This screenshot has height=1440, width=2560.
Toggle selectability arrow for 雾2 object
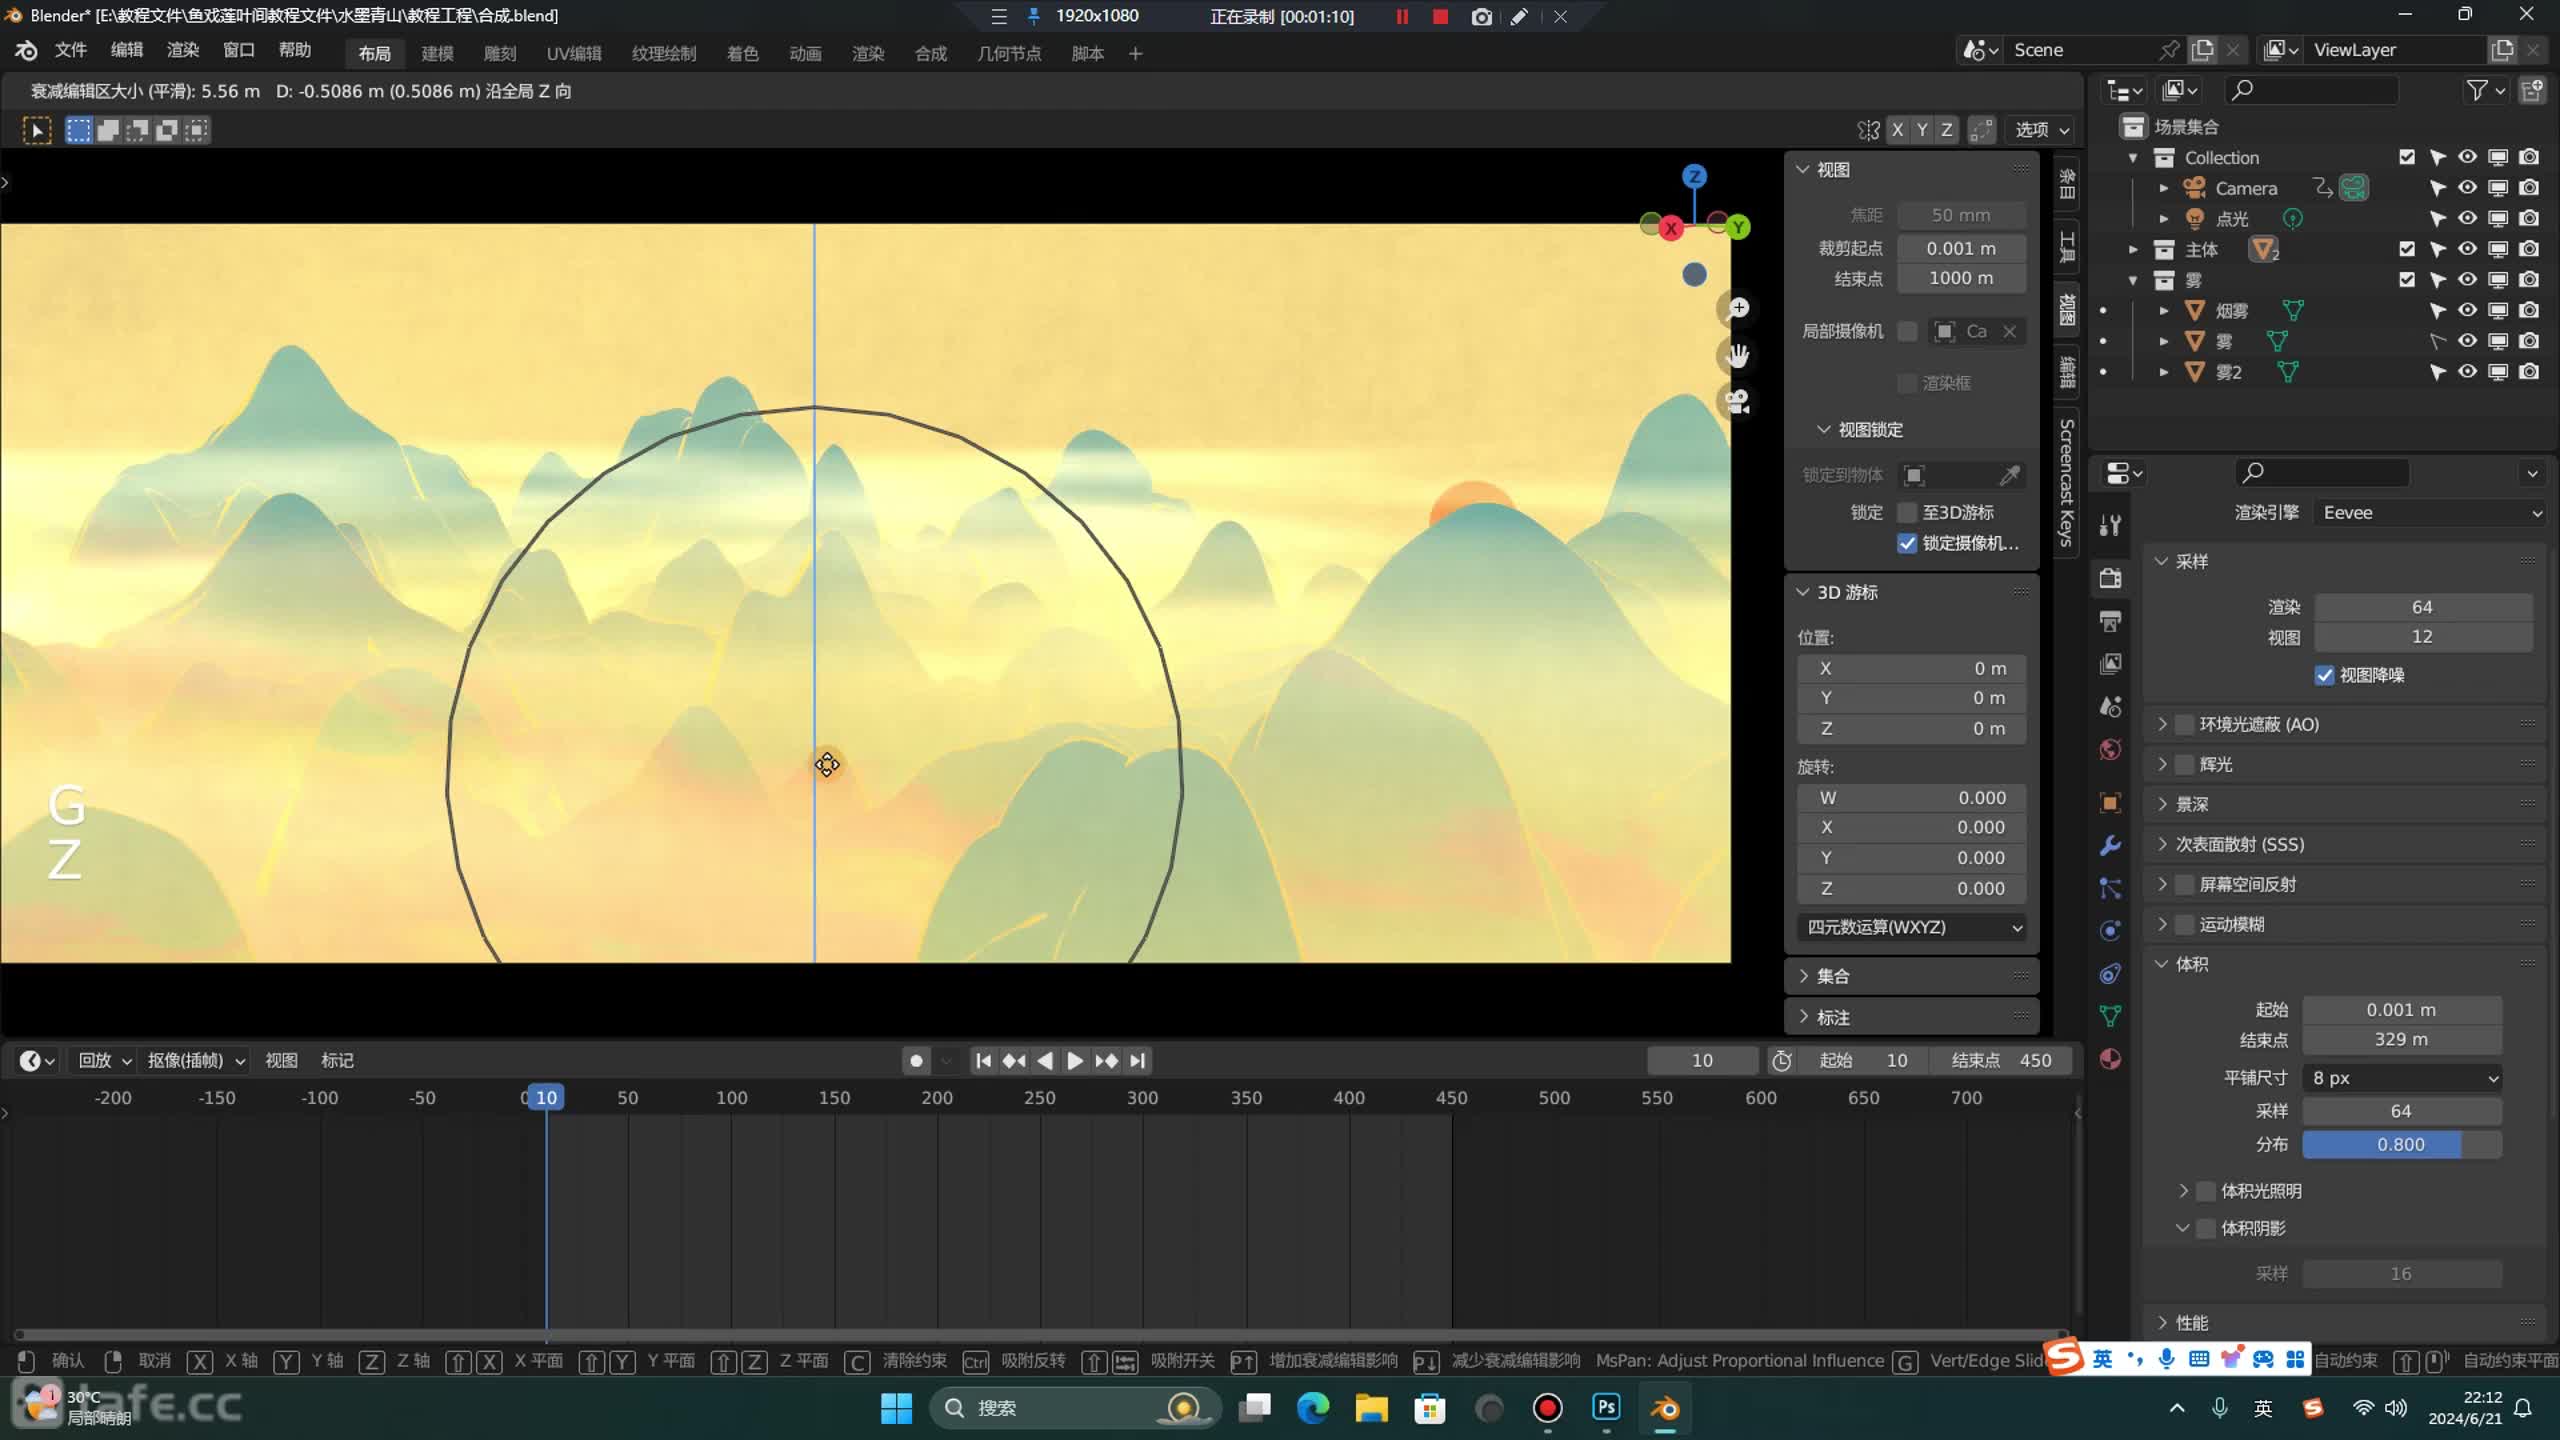2437,372
